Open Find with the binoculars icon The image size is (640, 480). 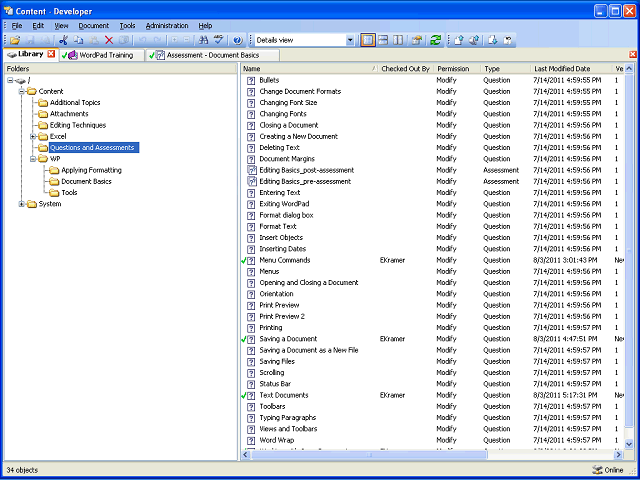203,40
